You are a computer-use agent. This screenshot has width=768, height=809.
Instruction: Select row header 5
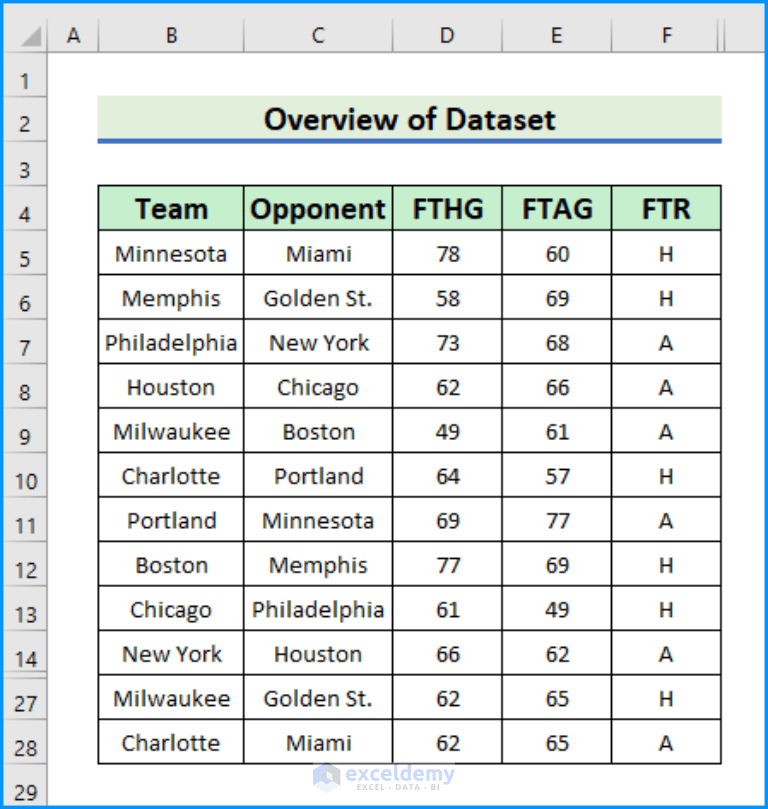pos(24,253)
